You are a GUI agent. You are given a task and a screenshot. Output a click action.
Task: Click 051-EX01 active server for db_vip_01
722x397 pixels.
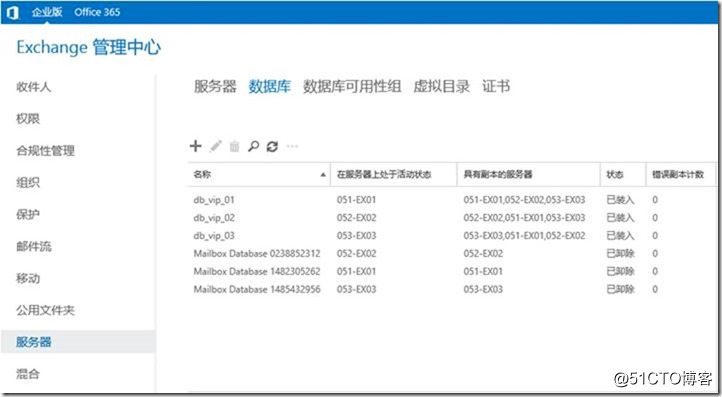tap(356, 200)
